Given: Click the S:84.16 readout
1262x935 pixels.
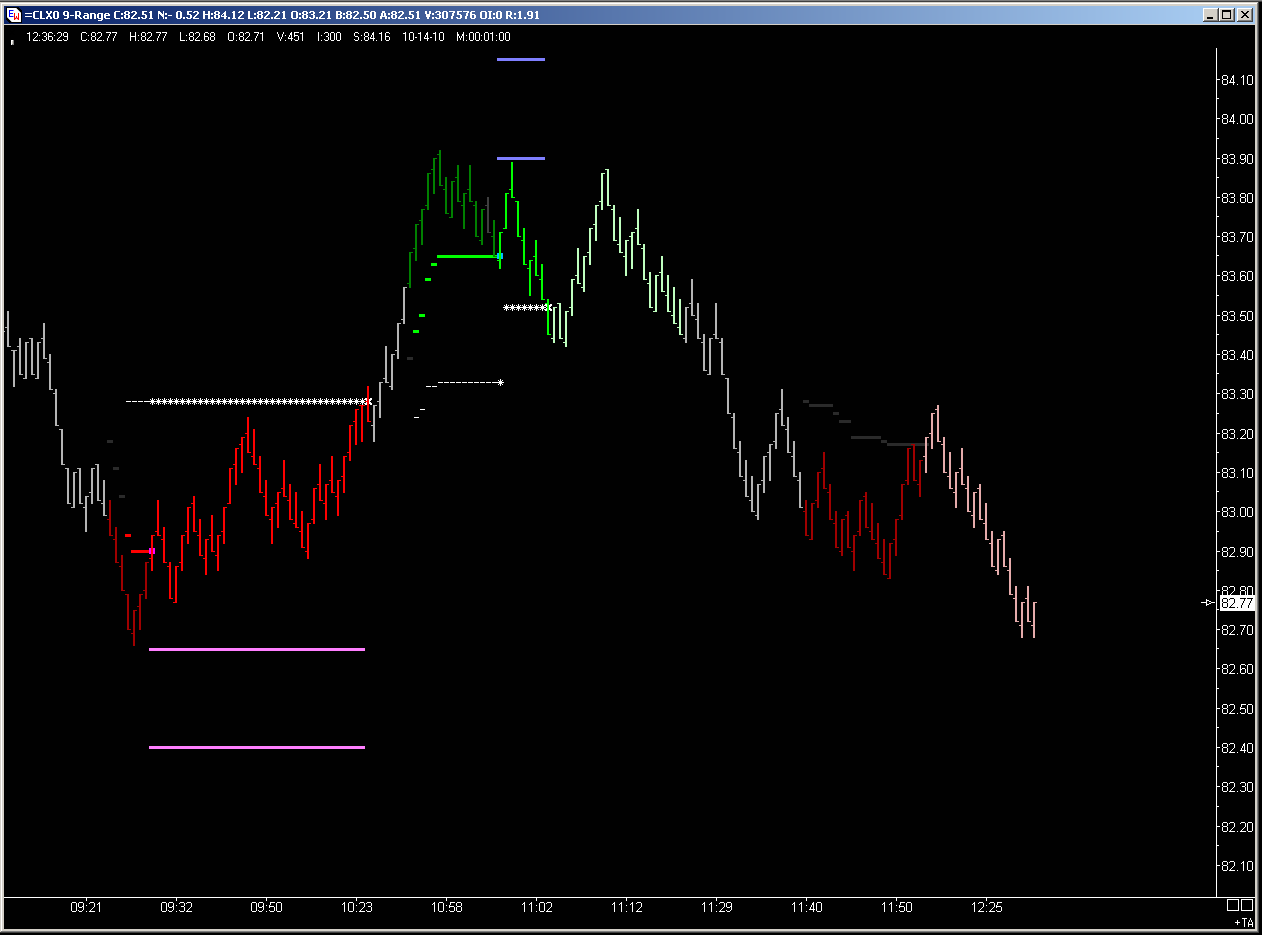Looking at the screenshot, I should [371, 37].
